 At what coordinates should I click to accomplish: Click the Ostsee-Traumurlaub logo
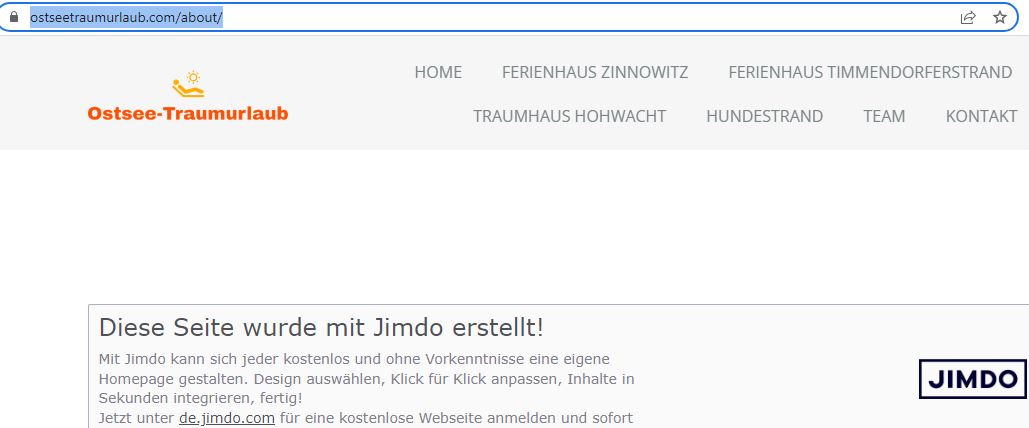tap(188, 96)
